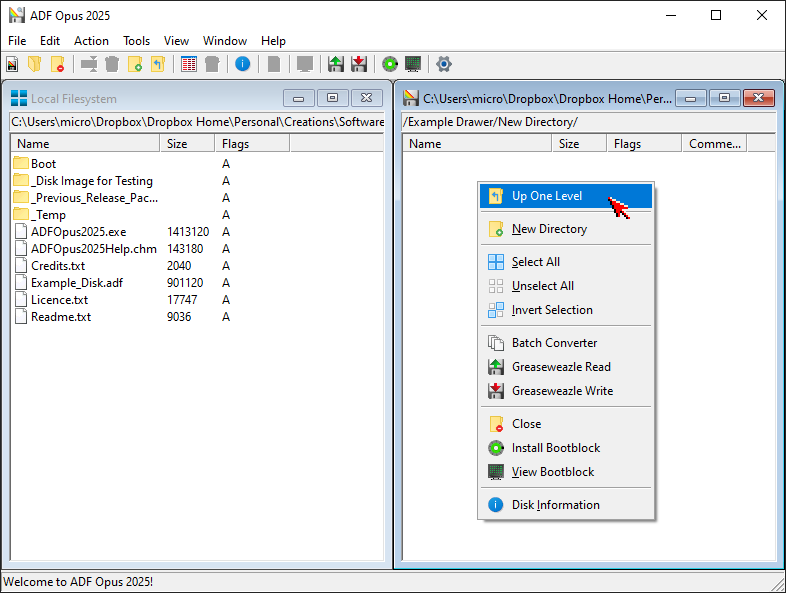
Task: Click the Local Filesystem path field
Action: pyautogui.click(x=197, y=122)
